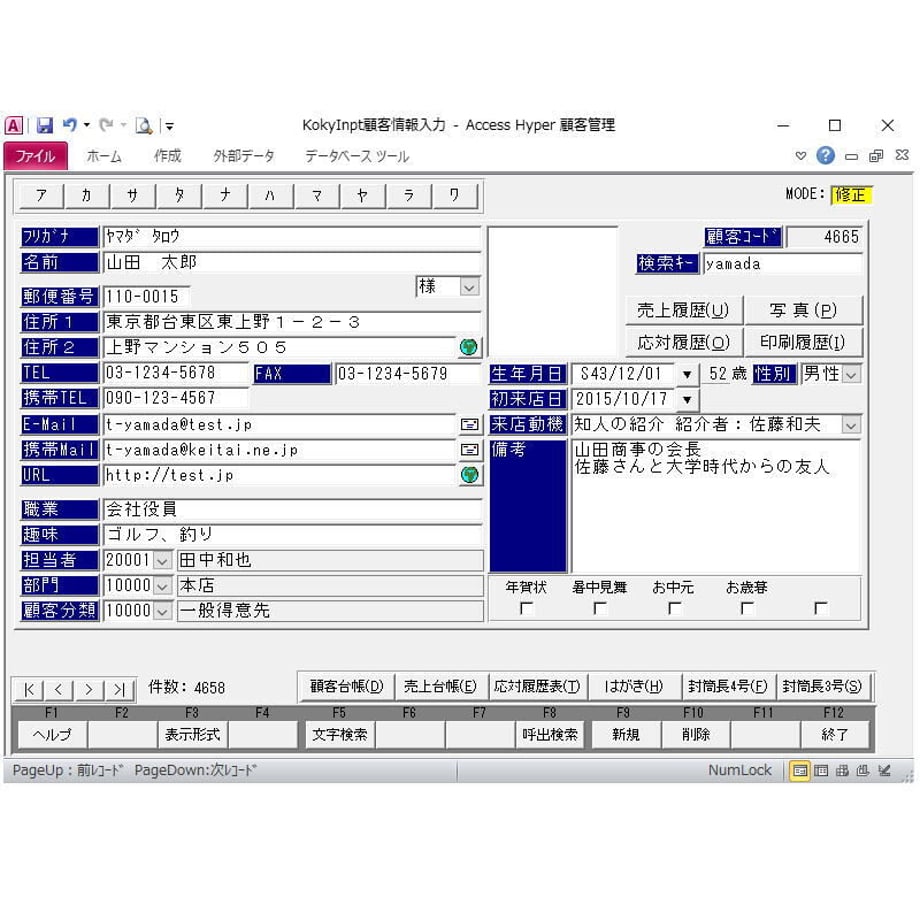Click the mail icon next to E-Mail field
The width and height of the screenshot is (920, 920).
(x=469, y=424)
